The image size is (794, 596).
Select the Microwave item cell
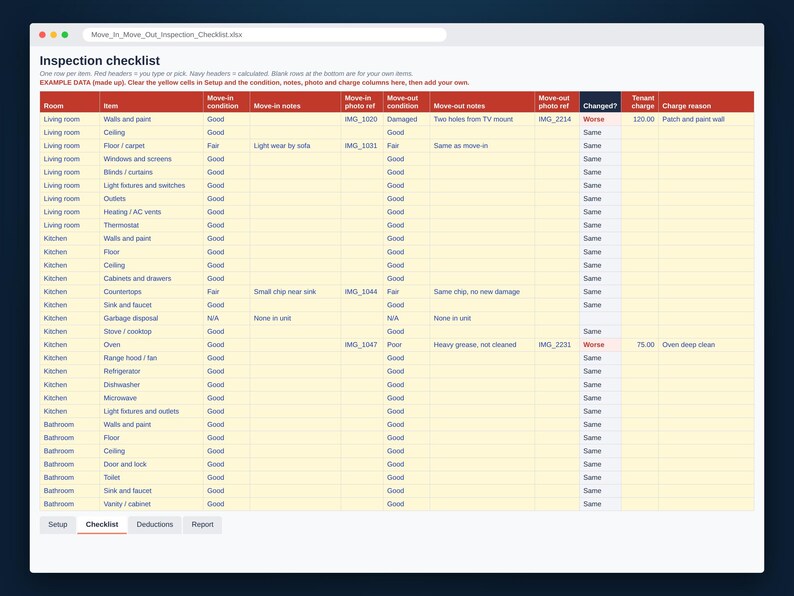(x=151, y=398)
